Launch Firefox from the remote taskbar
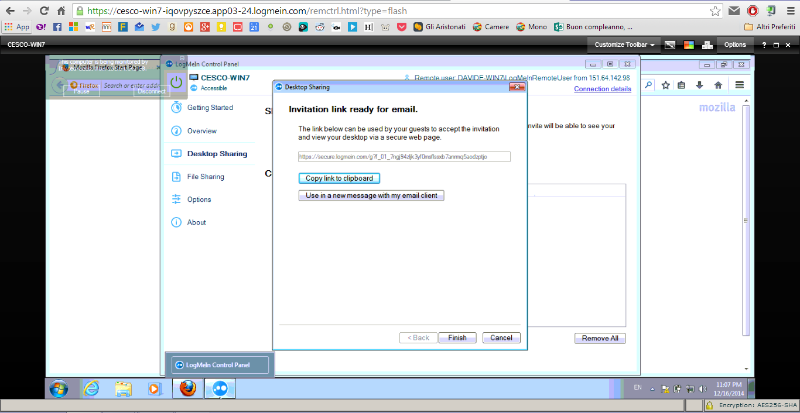This screenshot has height=413, width=800. click(187, 388)
